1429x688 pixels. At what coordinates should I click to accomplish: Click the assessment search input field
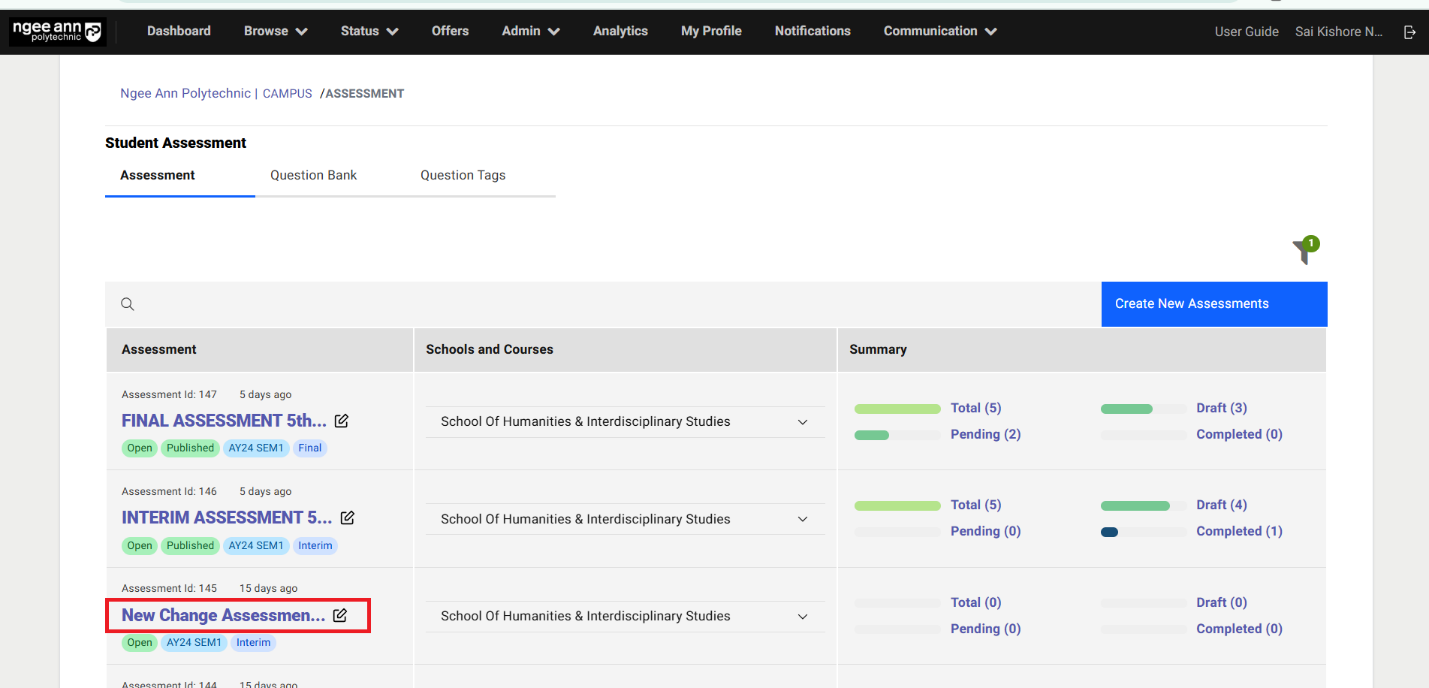600,304
